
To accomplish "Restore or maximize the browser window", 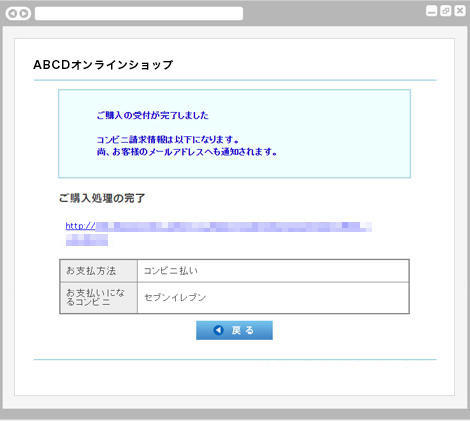I will click(x=446, y=11).
